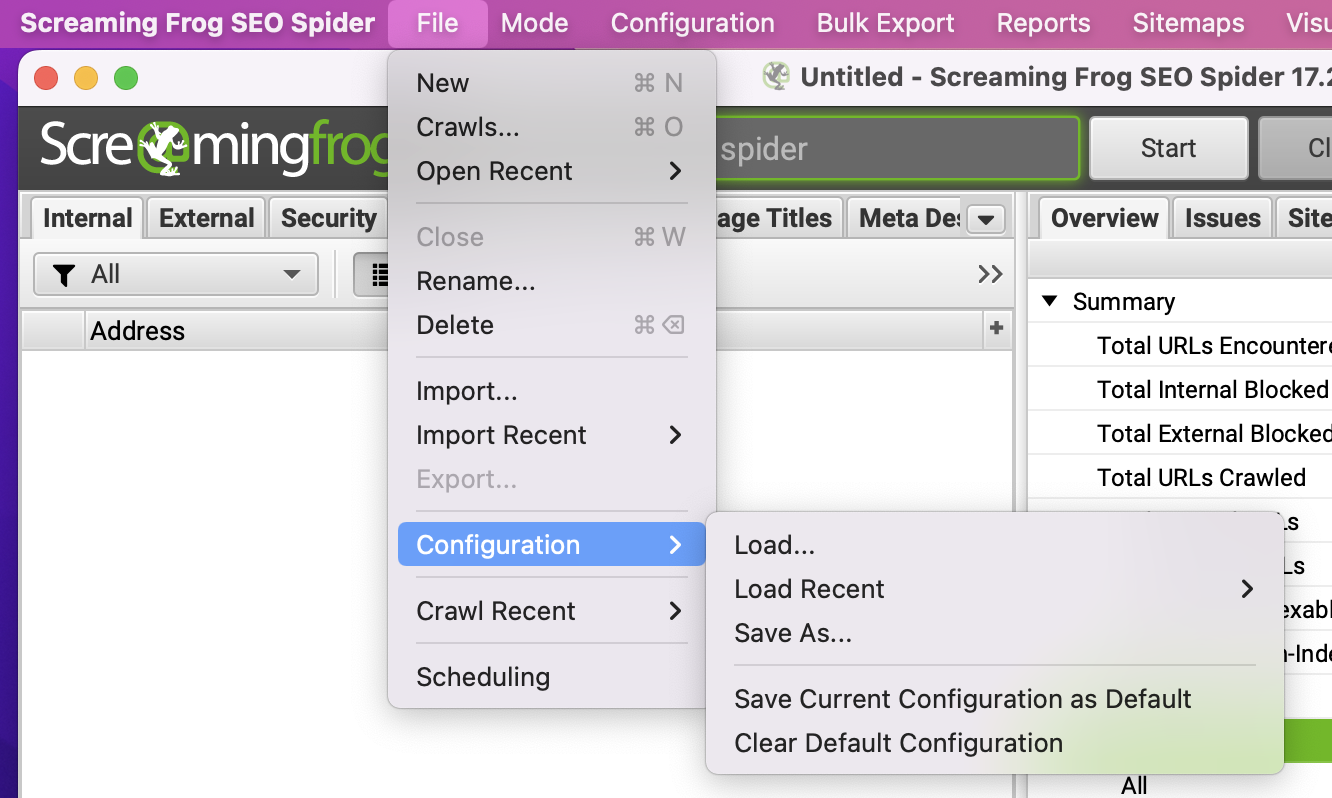Click the double chevron toolbar overflow icon
The width and height of the screenshot is (1332, 798).
point(990,274)
